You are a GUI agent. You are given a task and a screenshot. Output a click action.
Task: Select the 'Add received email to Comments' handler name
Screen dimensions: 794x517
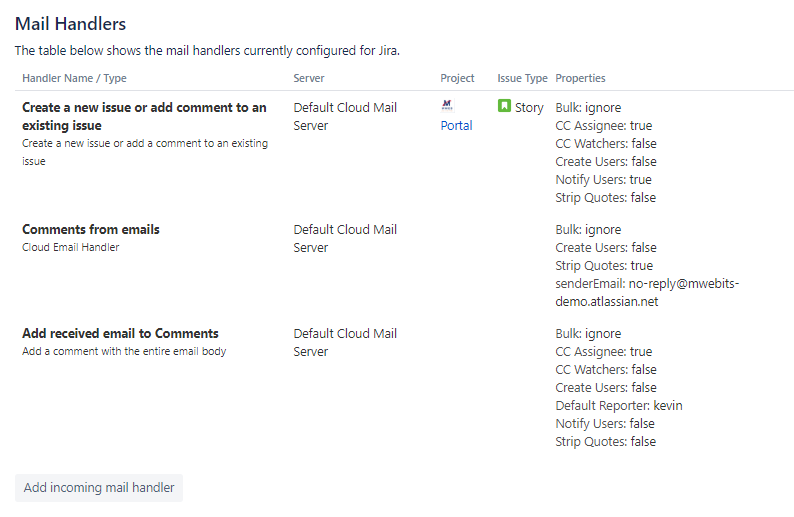(x=120, y=333)
